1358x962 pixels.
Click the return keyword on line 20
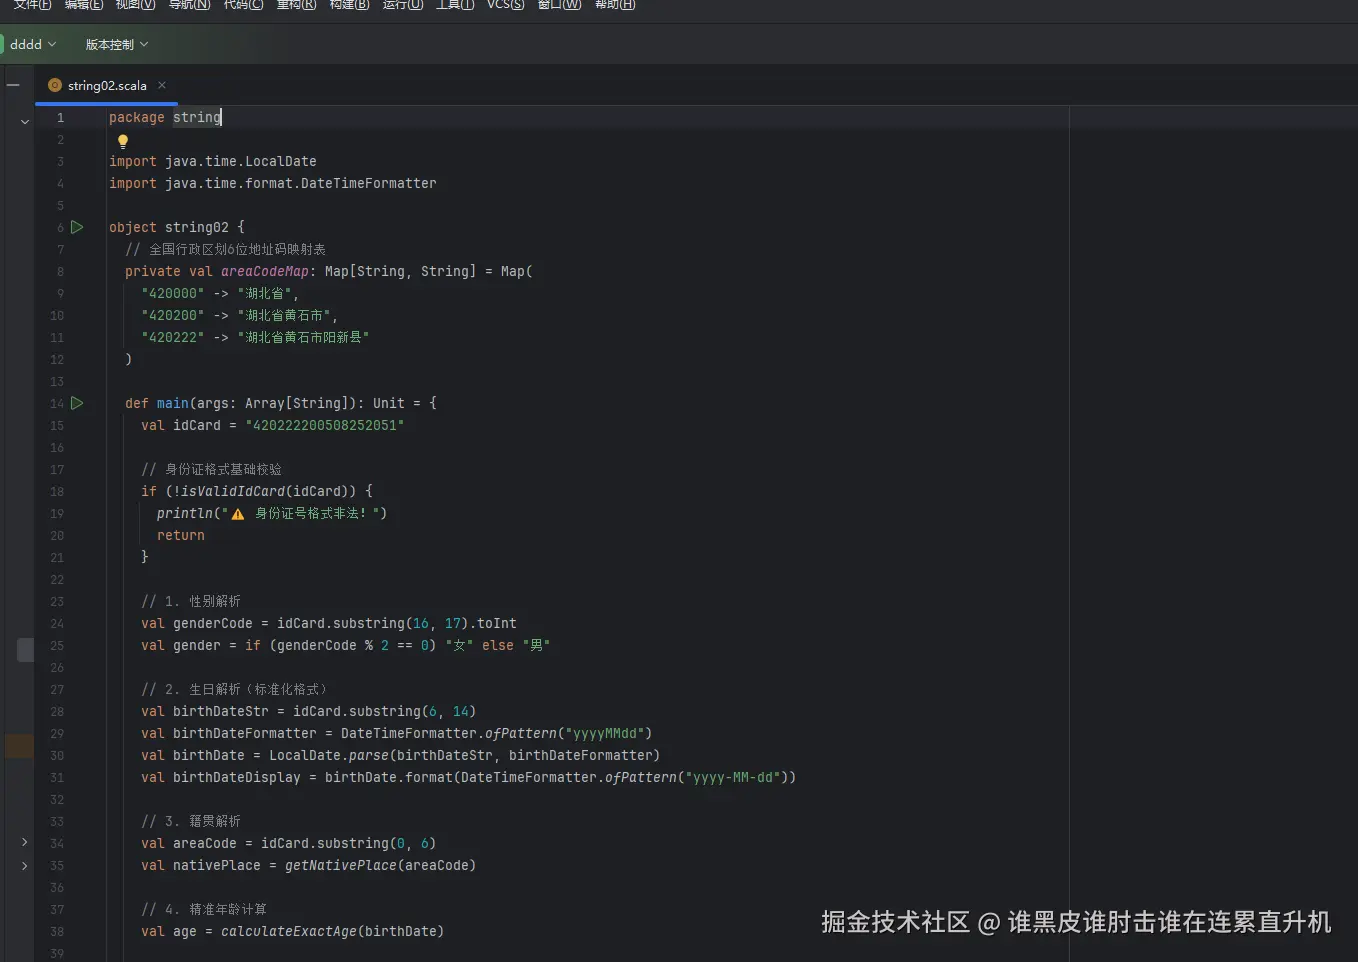(181, 535)
